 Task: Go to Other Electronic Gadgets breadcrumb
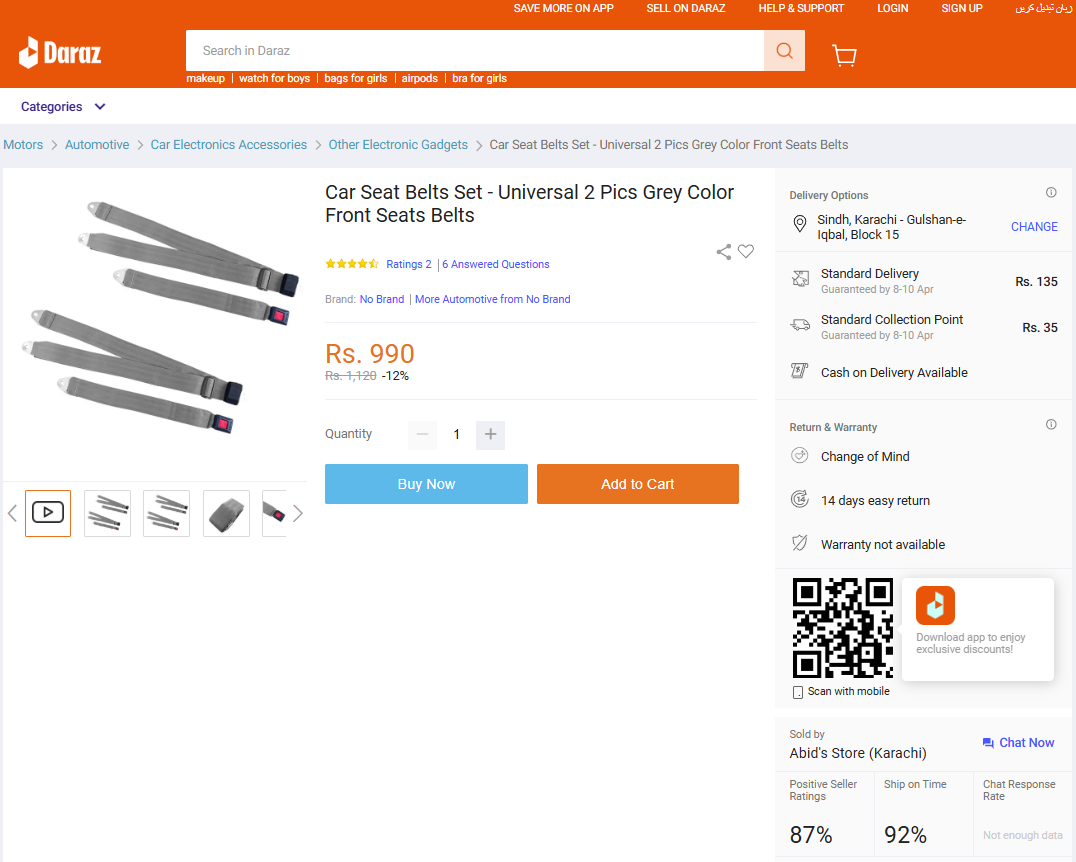398,145
